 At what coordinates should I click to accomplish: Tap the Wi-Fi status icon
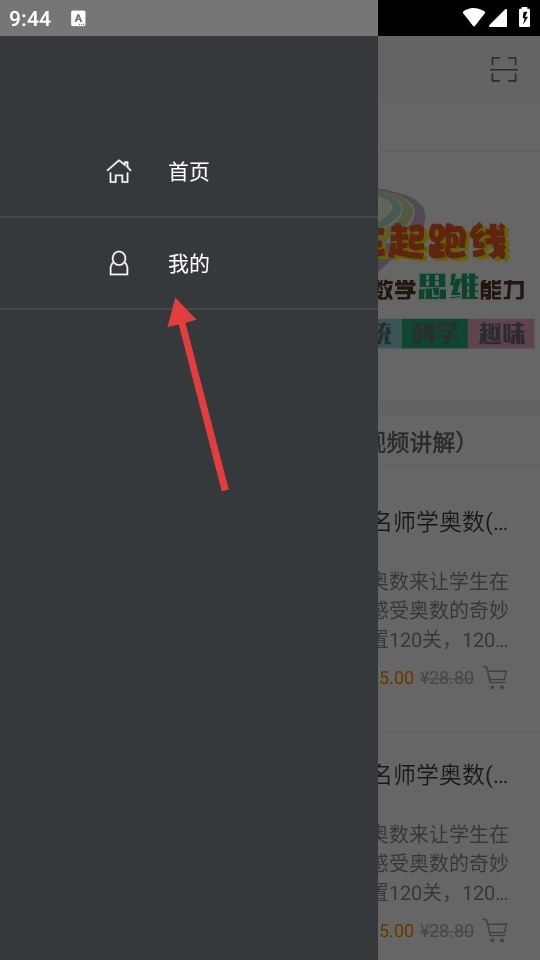click(473, 18)
